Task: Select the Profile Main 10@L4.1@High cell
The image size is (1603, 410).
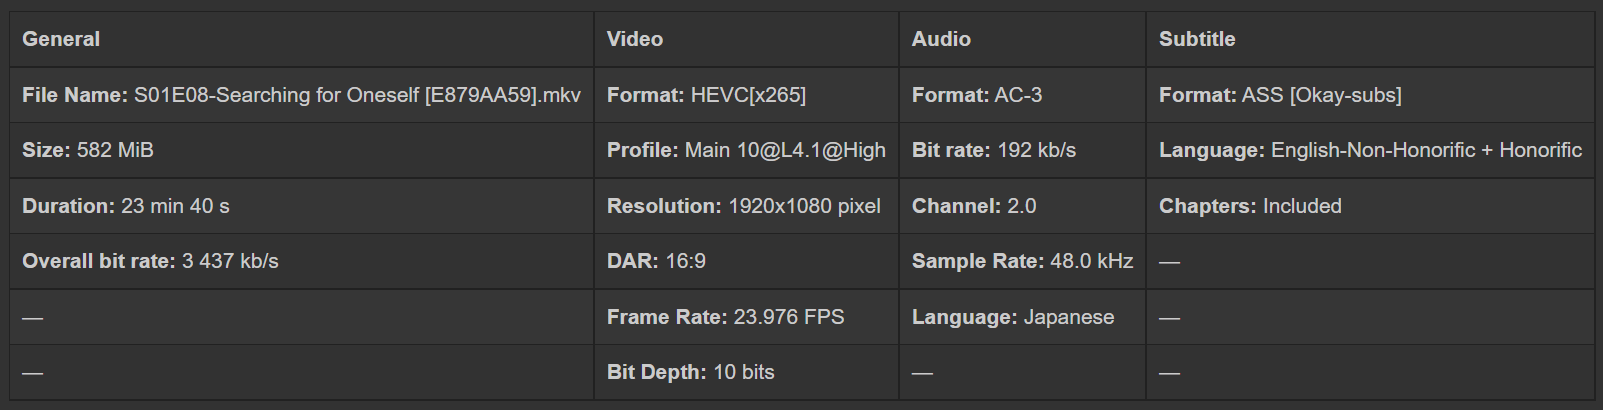Action: tap(746, 150)
